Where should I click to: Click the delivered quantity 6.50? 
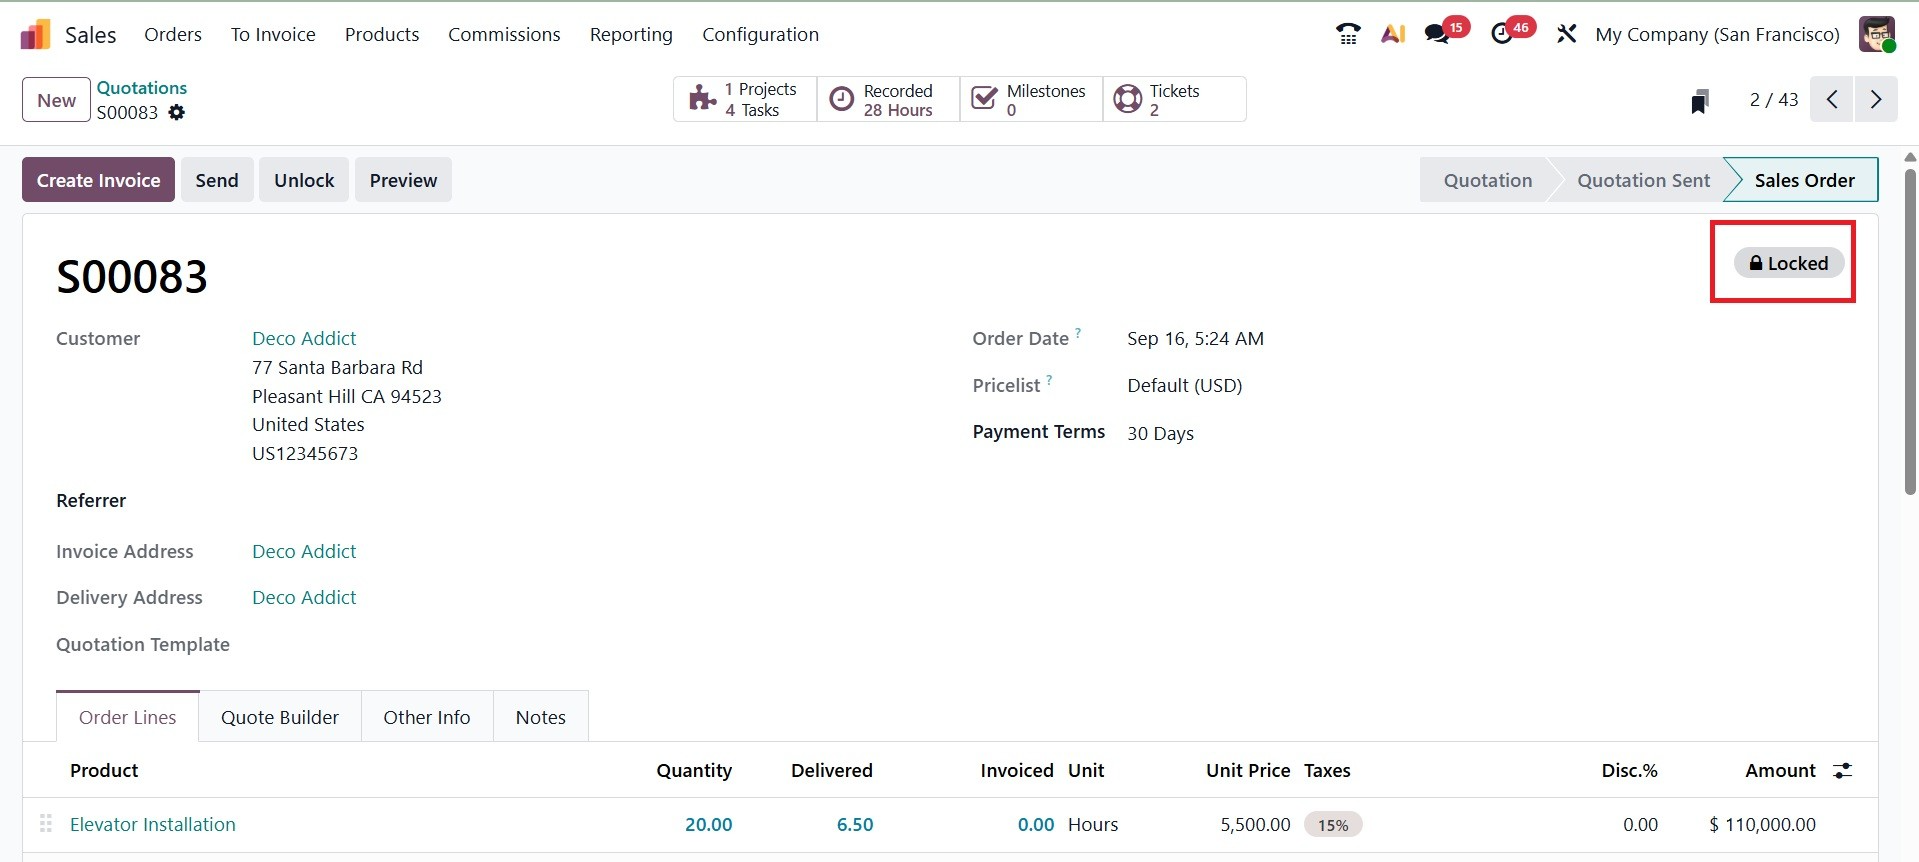click(855, 824)
